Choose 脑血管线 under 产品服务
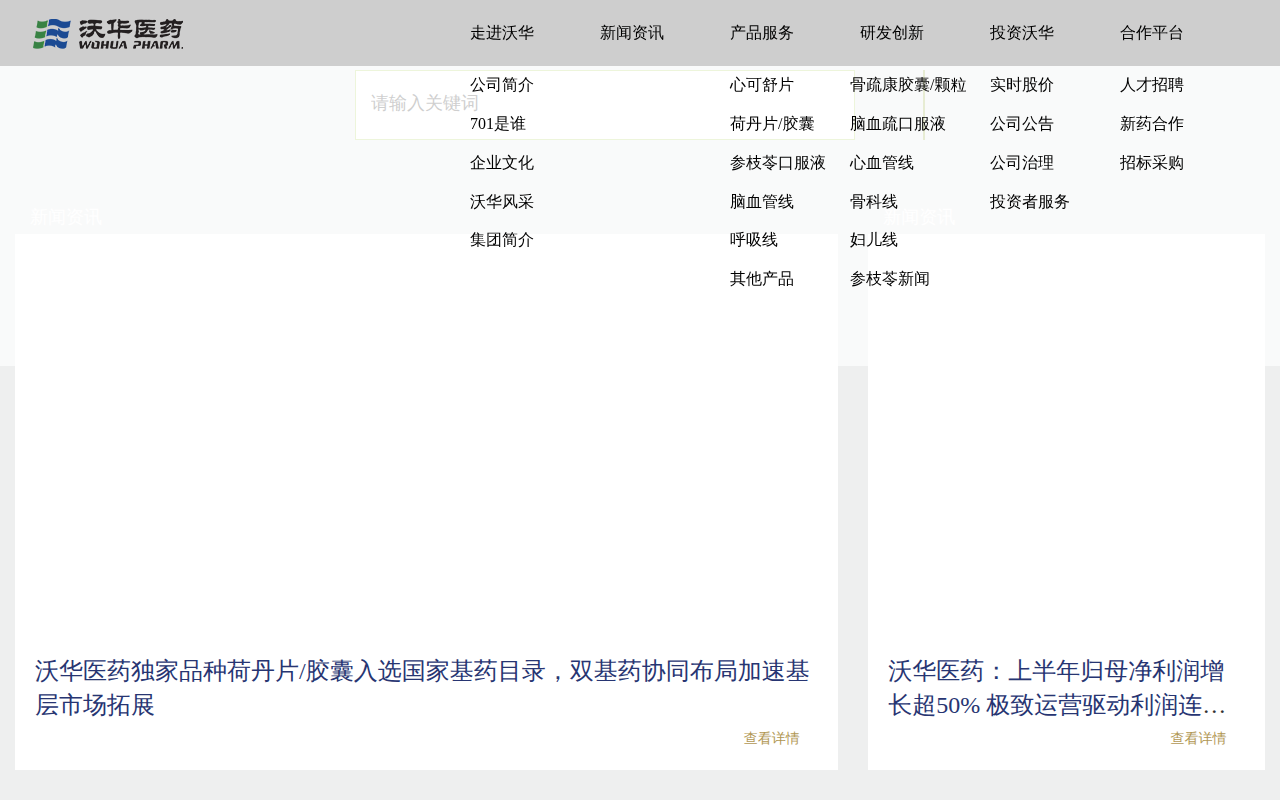The height and width of the screenshot is (800, 1280). (x=762, y=202)
